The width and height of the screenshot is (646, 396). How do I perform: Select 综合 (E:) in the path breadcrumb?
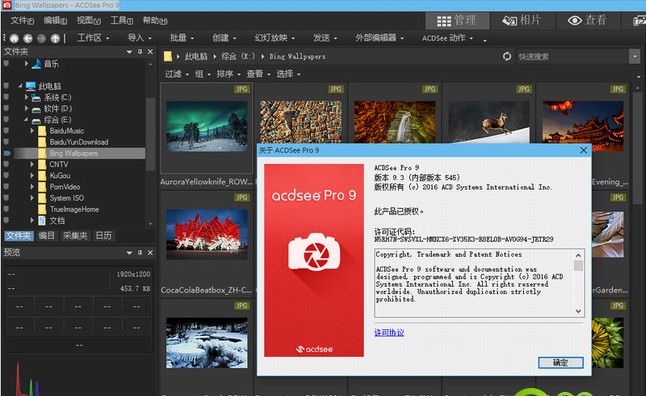point(238,56)
